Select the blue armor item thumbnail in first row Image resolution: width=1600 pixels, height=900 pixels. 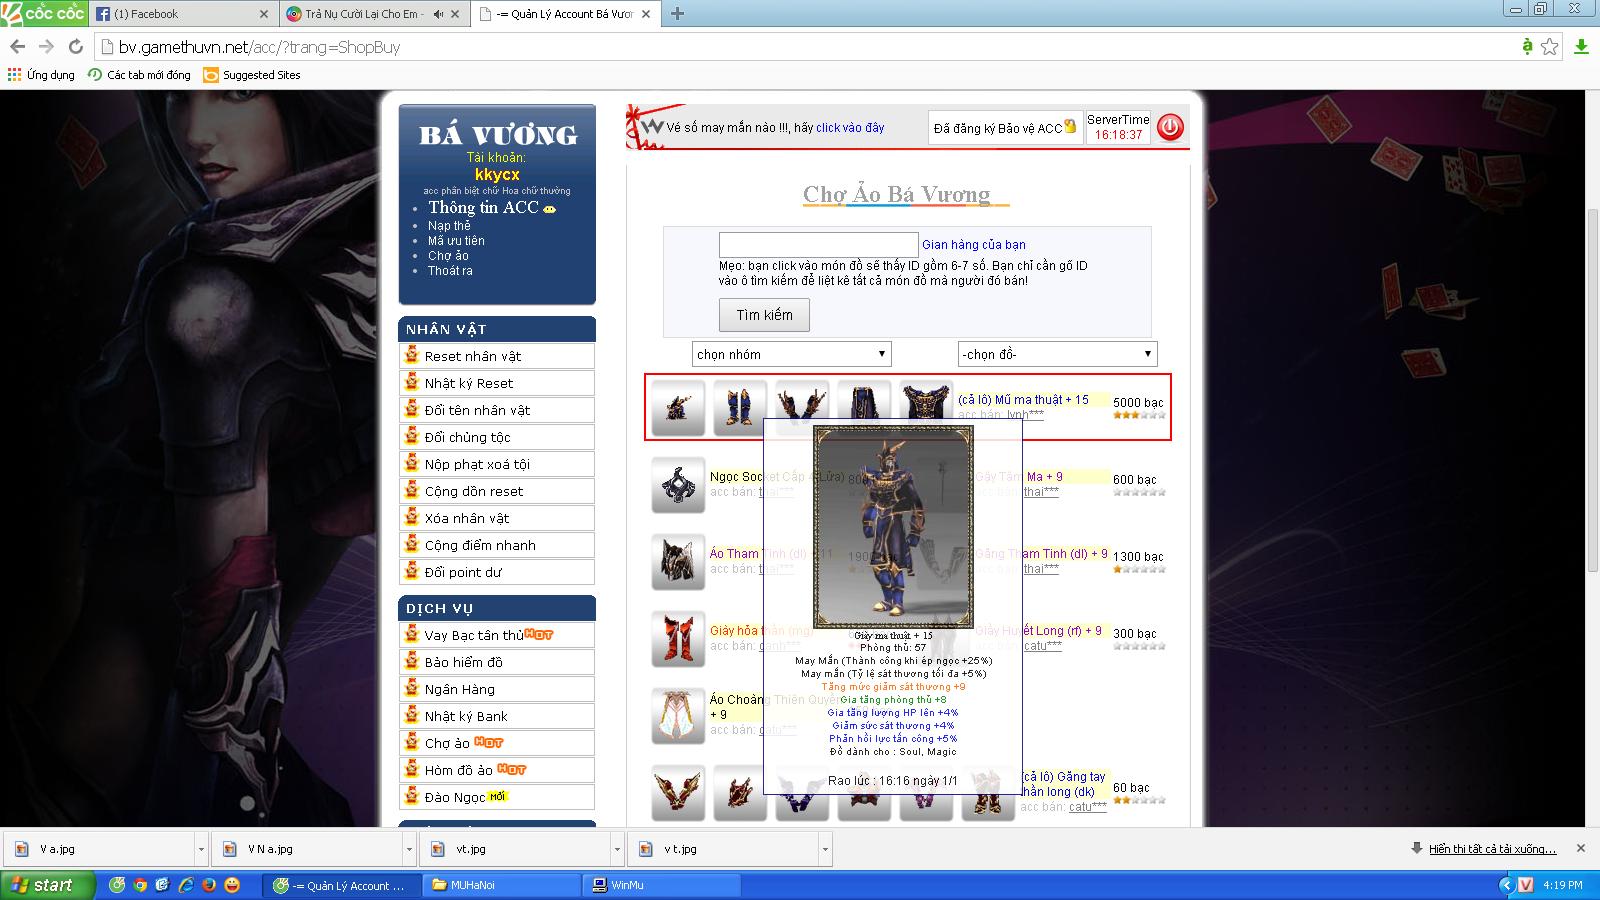(926, 399)
